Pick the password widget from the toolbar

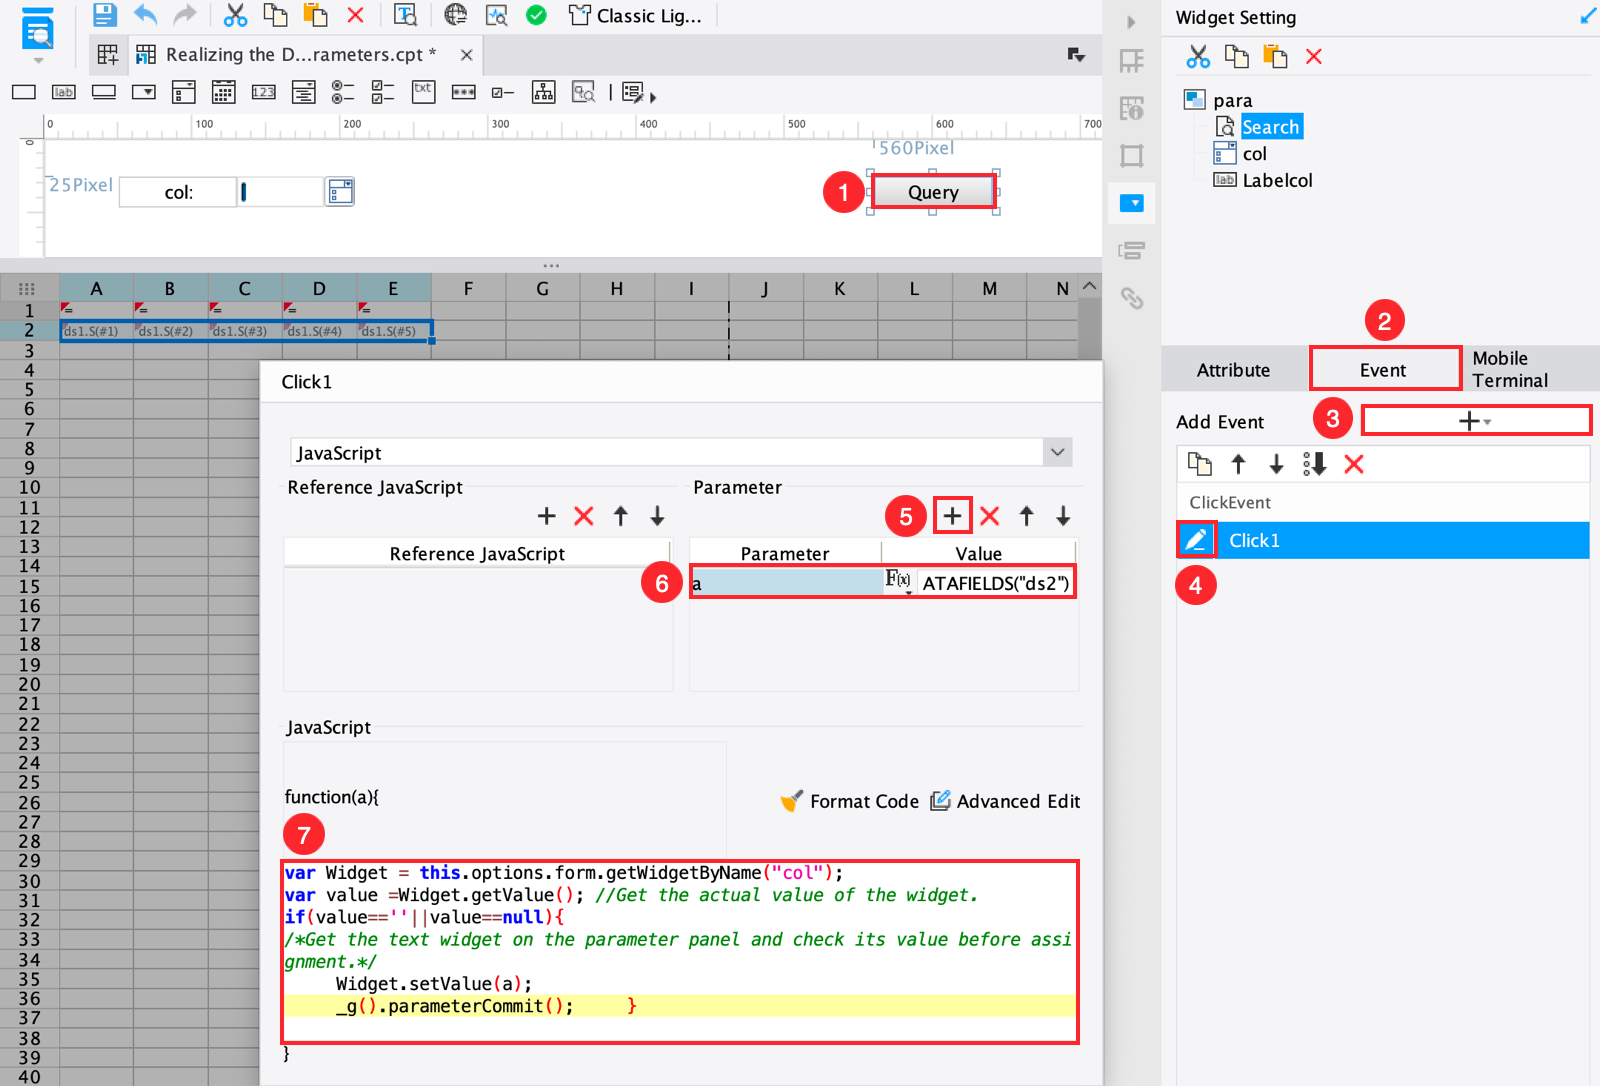tap(463, 92)
